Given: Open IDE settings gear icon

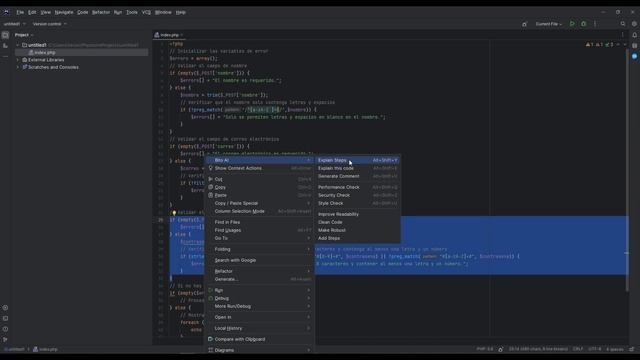Looking at the screenshot, I should [634, 24].
